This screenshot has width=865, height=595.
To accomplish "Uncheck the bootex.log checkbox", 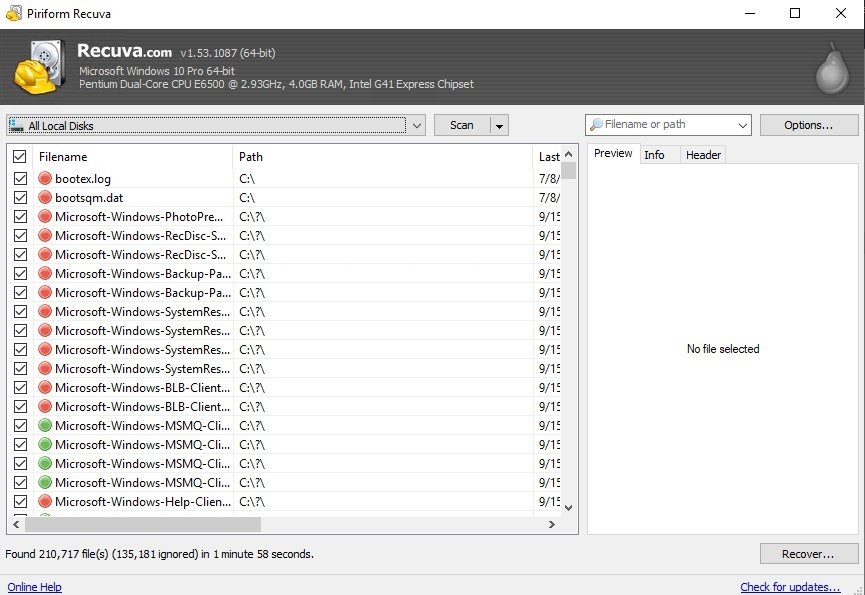I will tap(20, 179).
